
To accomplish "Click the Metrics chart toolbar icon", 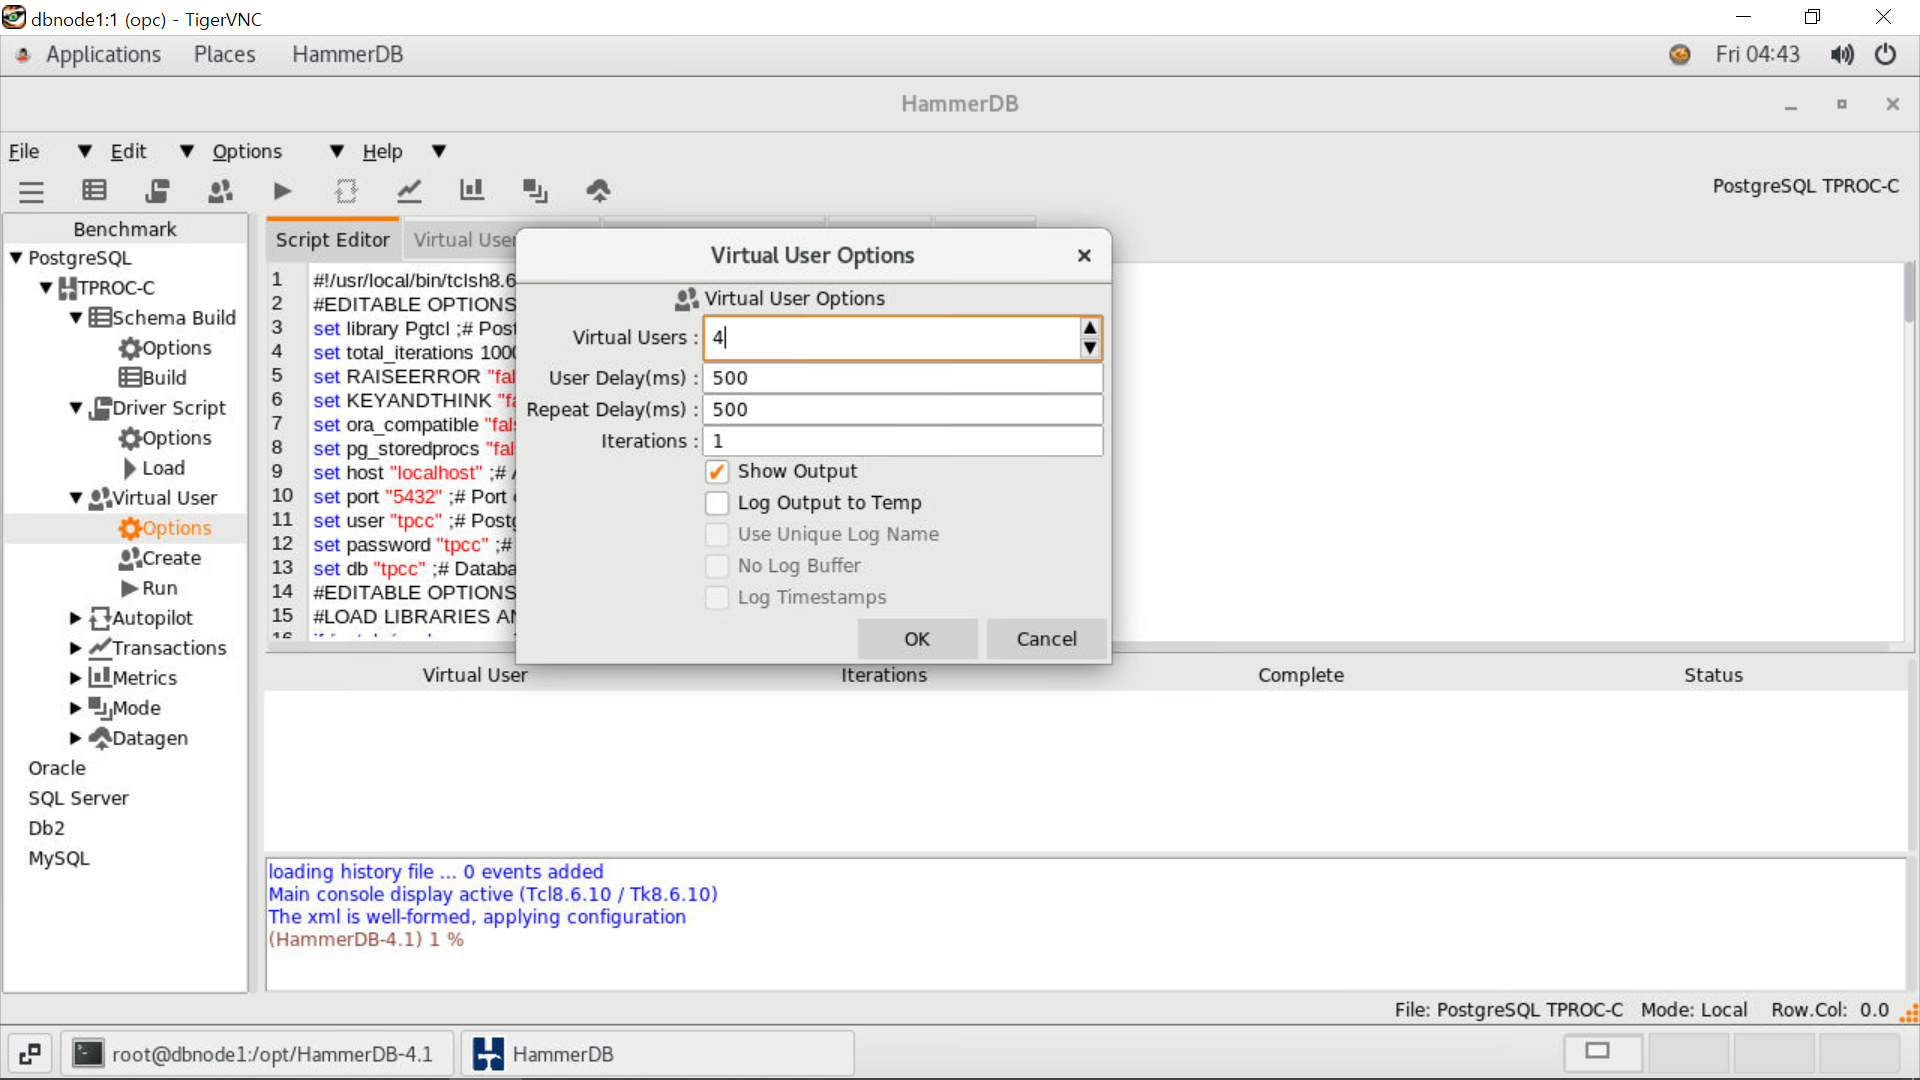I will 472,191.
